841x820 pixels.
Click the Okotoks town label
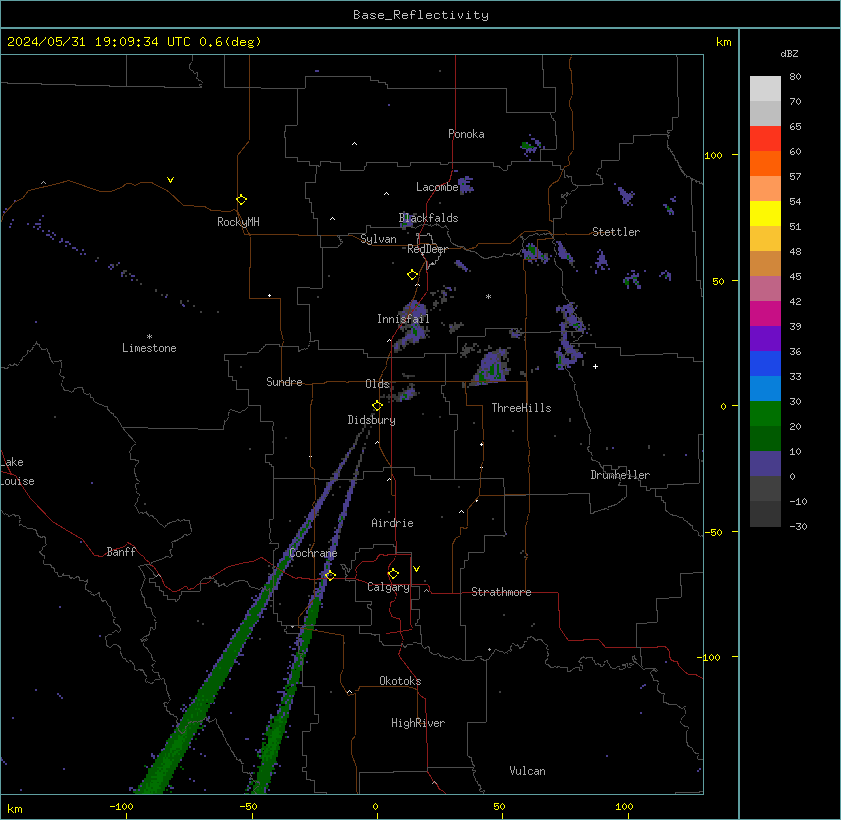(400, 681)
